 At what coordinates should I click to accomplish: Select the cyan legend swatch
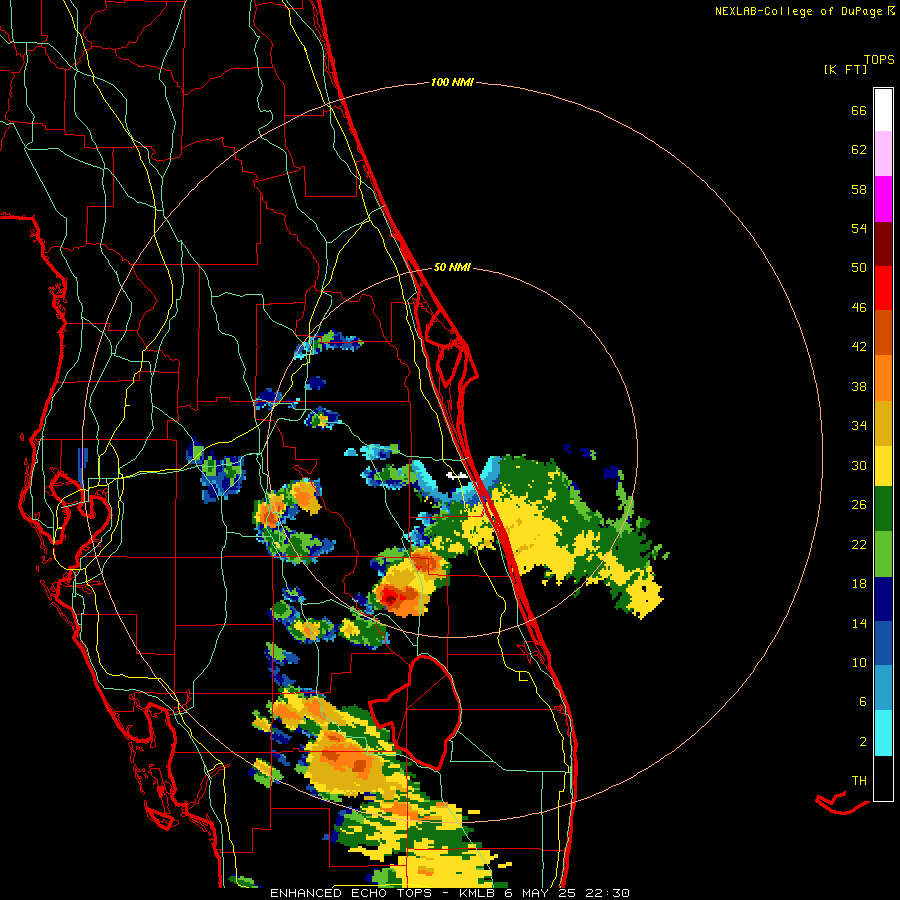click(883, 733)
